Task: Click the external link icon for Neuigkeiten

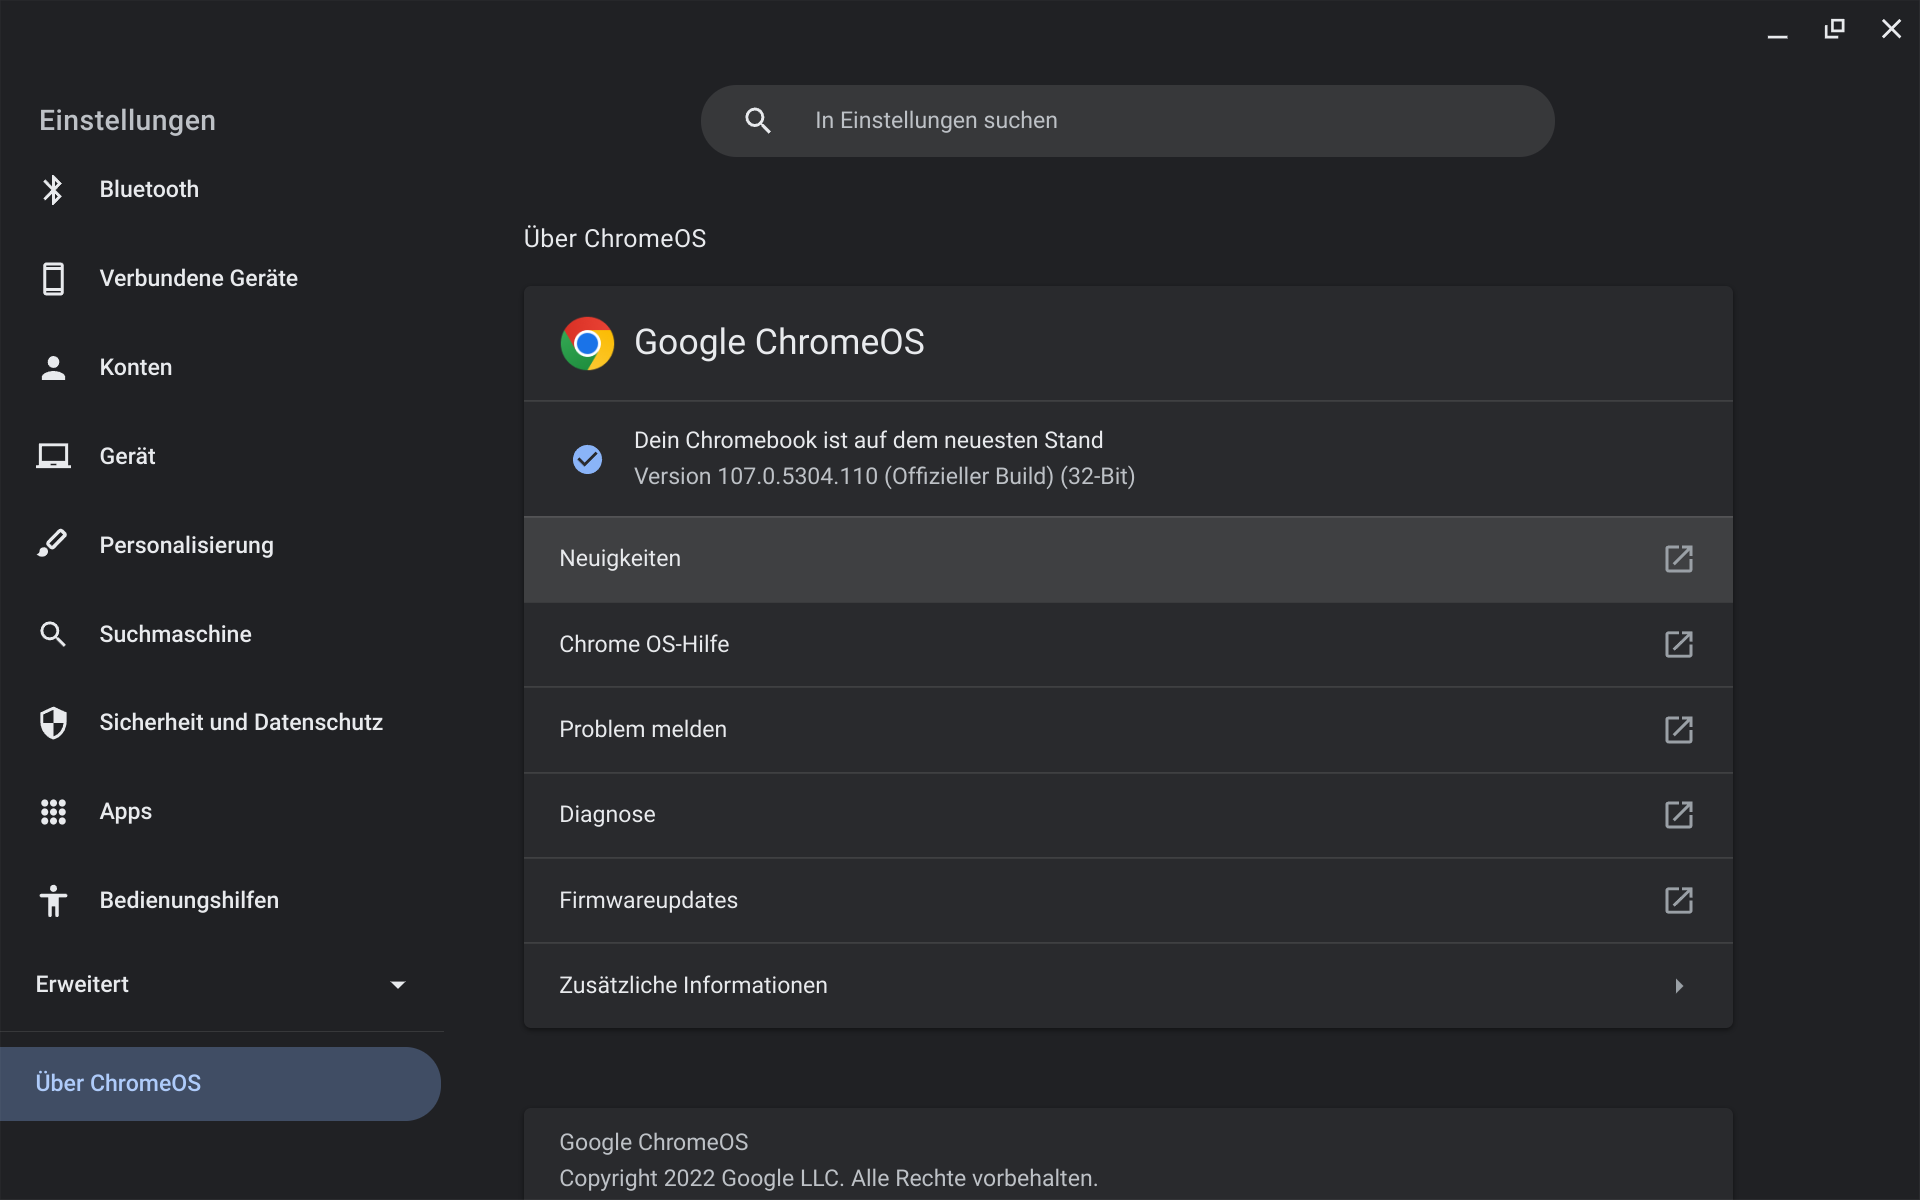Action: point(1678,559)
